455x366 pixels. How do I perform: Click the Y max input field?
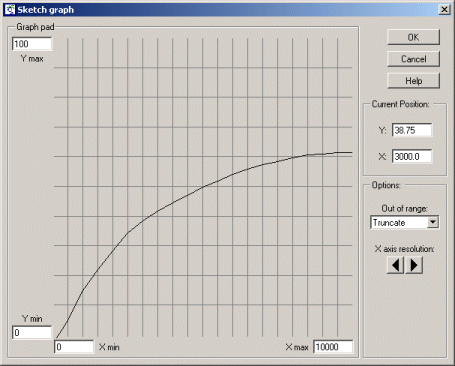32,44
